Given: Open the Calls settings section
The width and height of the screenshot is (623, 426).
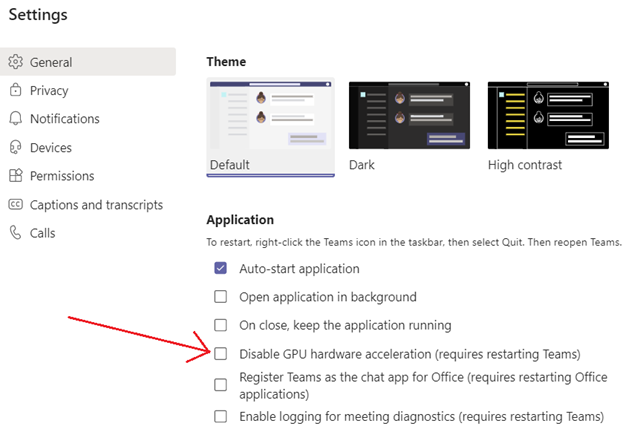Looking at the screenshot, I should pyautogui.click(x=88, y=233).
